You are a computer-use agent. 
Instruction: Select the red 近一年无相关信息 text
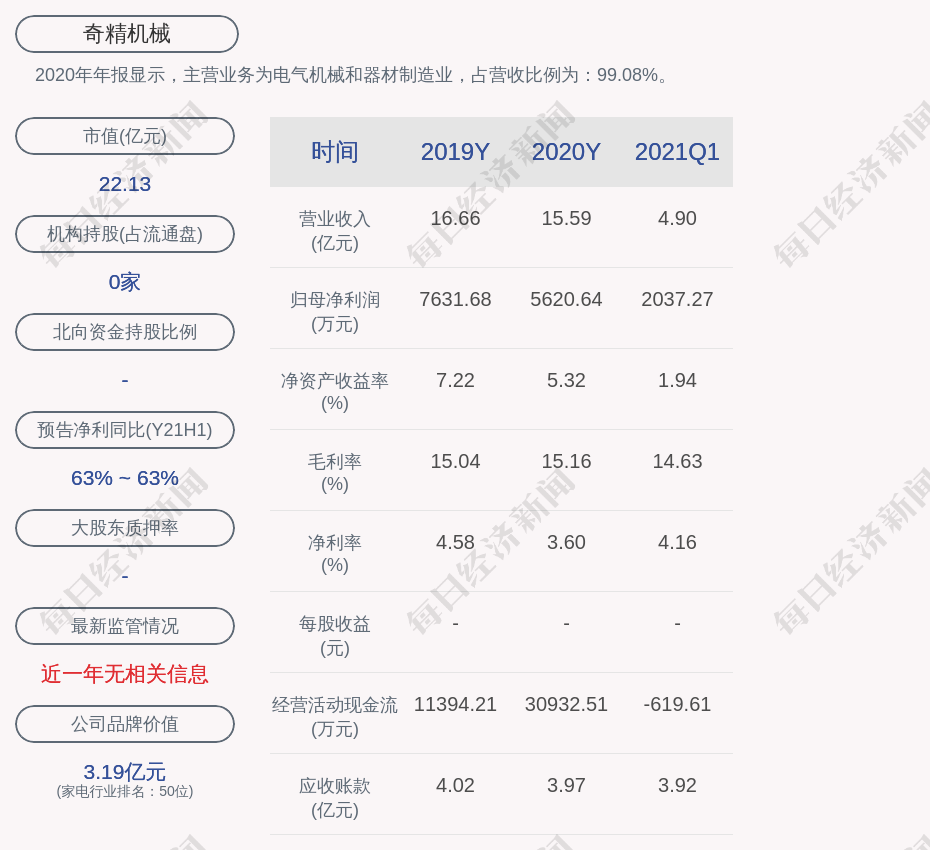point(125,674)
